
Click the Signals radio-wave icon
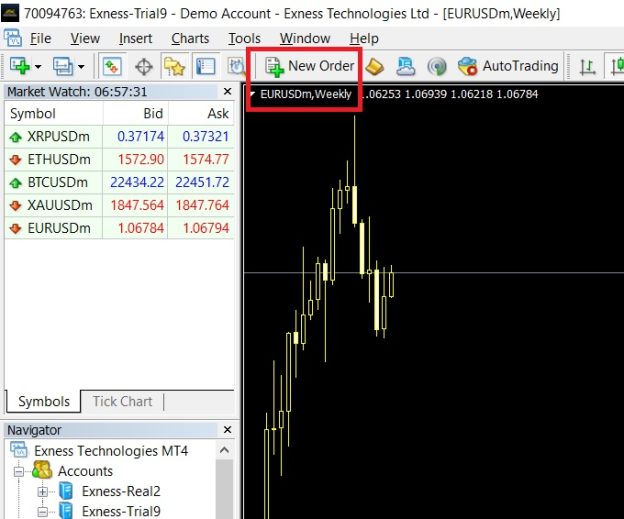[437, 66]
